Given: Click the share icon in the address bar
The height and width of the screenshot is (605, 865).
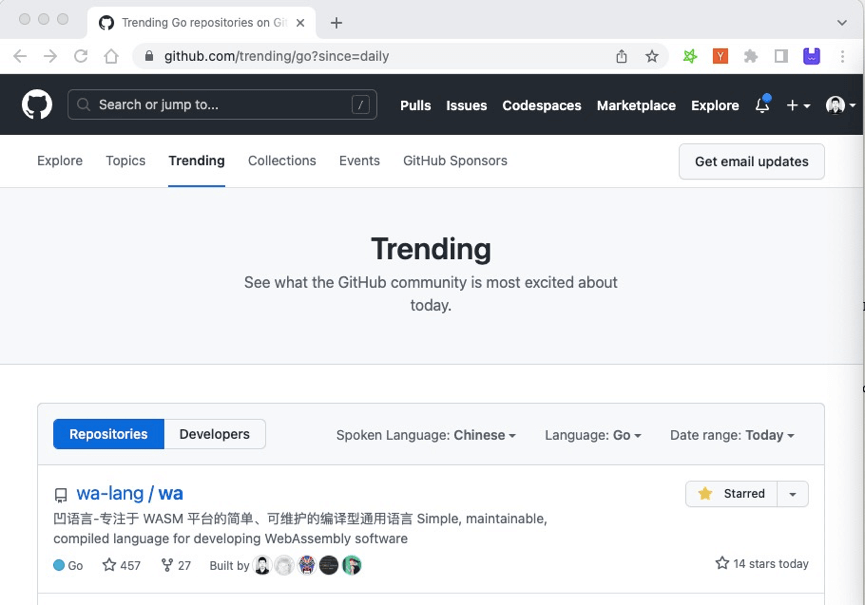Looking at the screenshot, I should coord(621,57).
